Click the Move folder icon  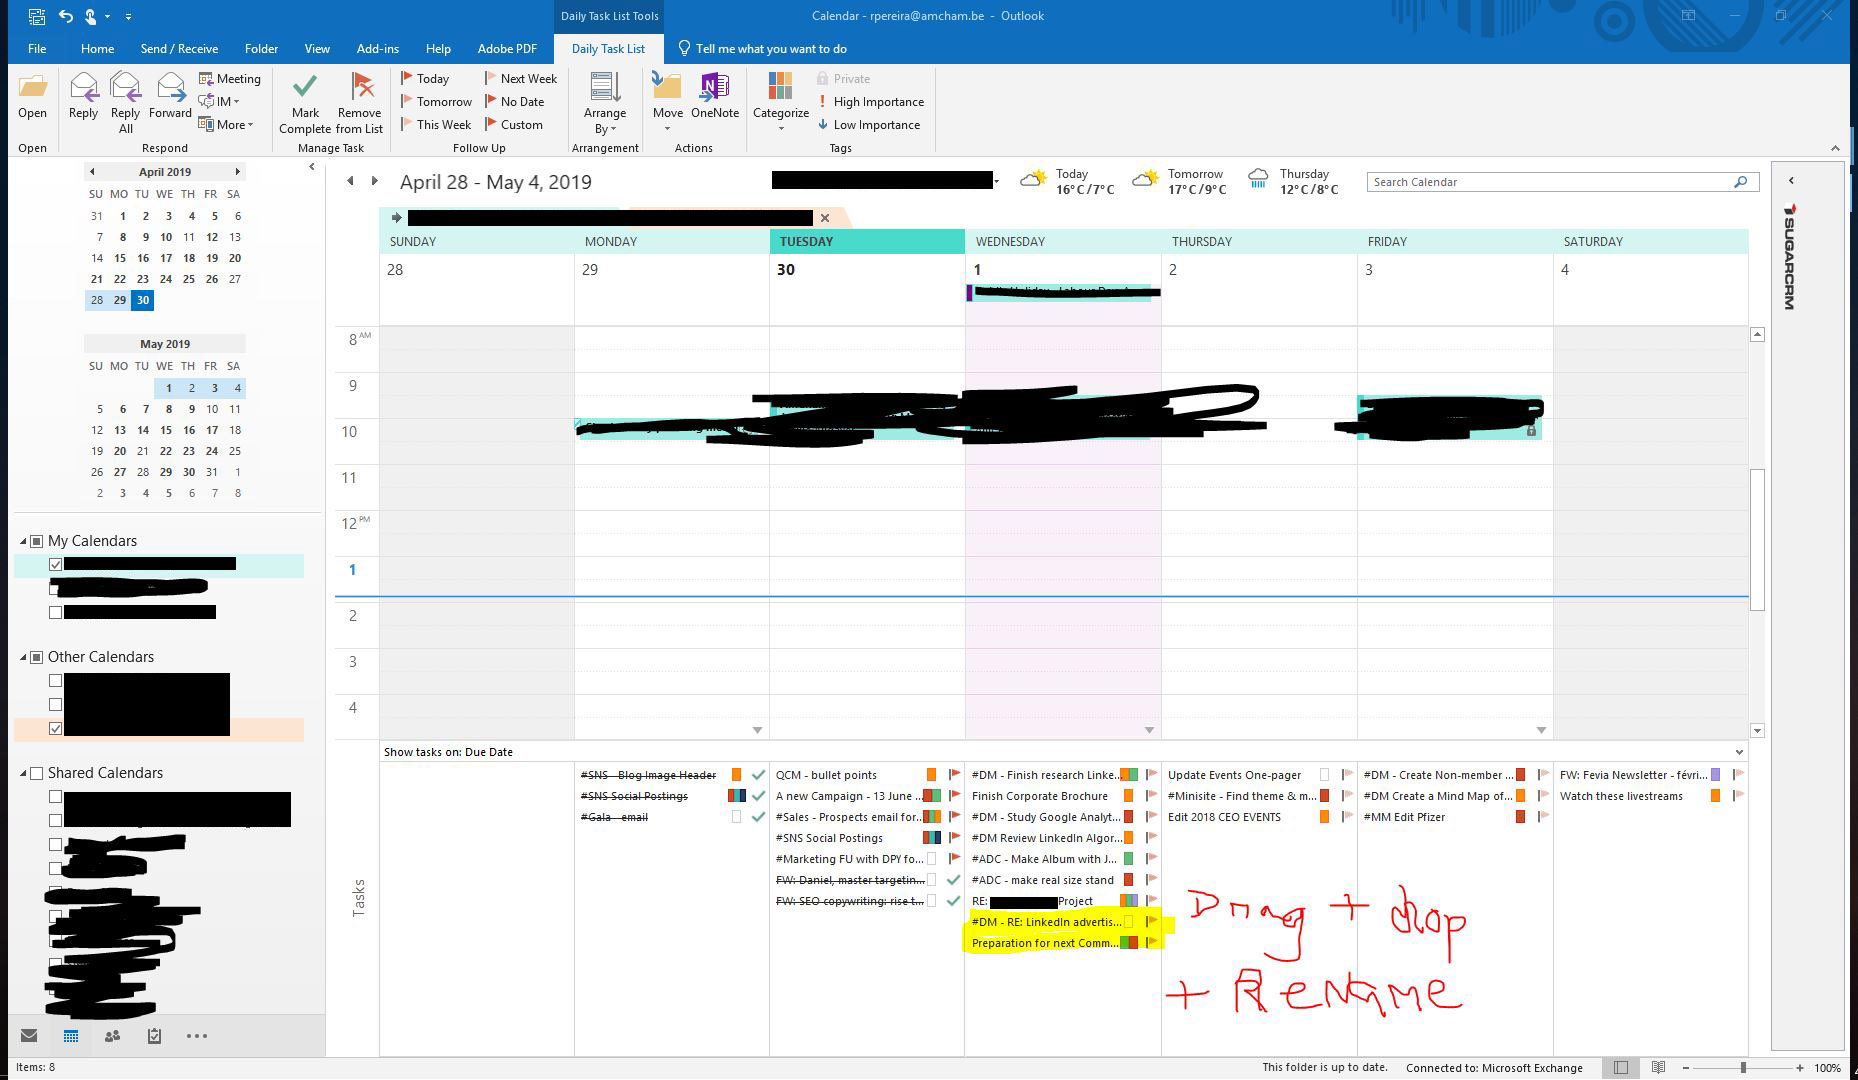pos(667,87)
